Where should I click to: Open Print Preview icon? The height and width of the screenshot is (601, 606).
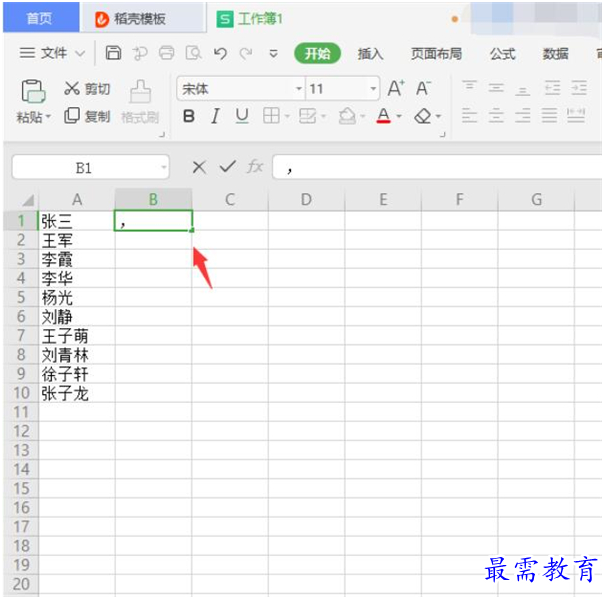click(194, 53)
